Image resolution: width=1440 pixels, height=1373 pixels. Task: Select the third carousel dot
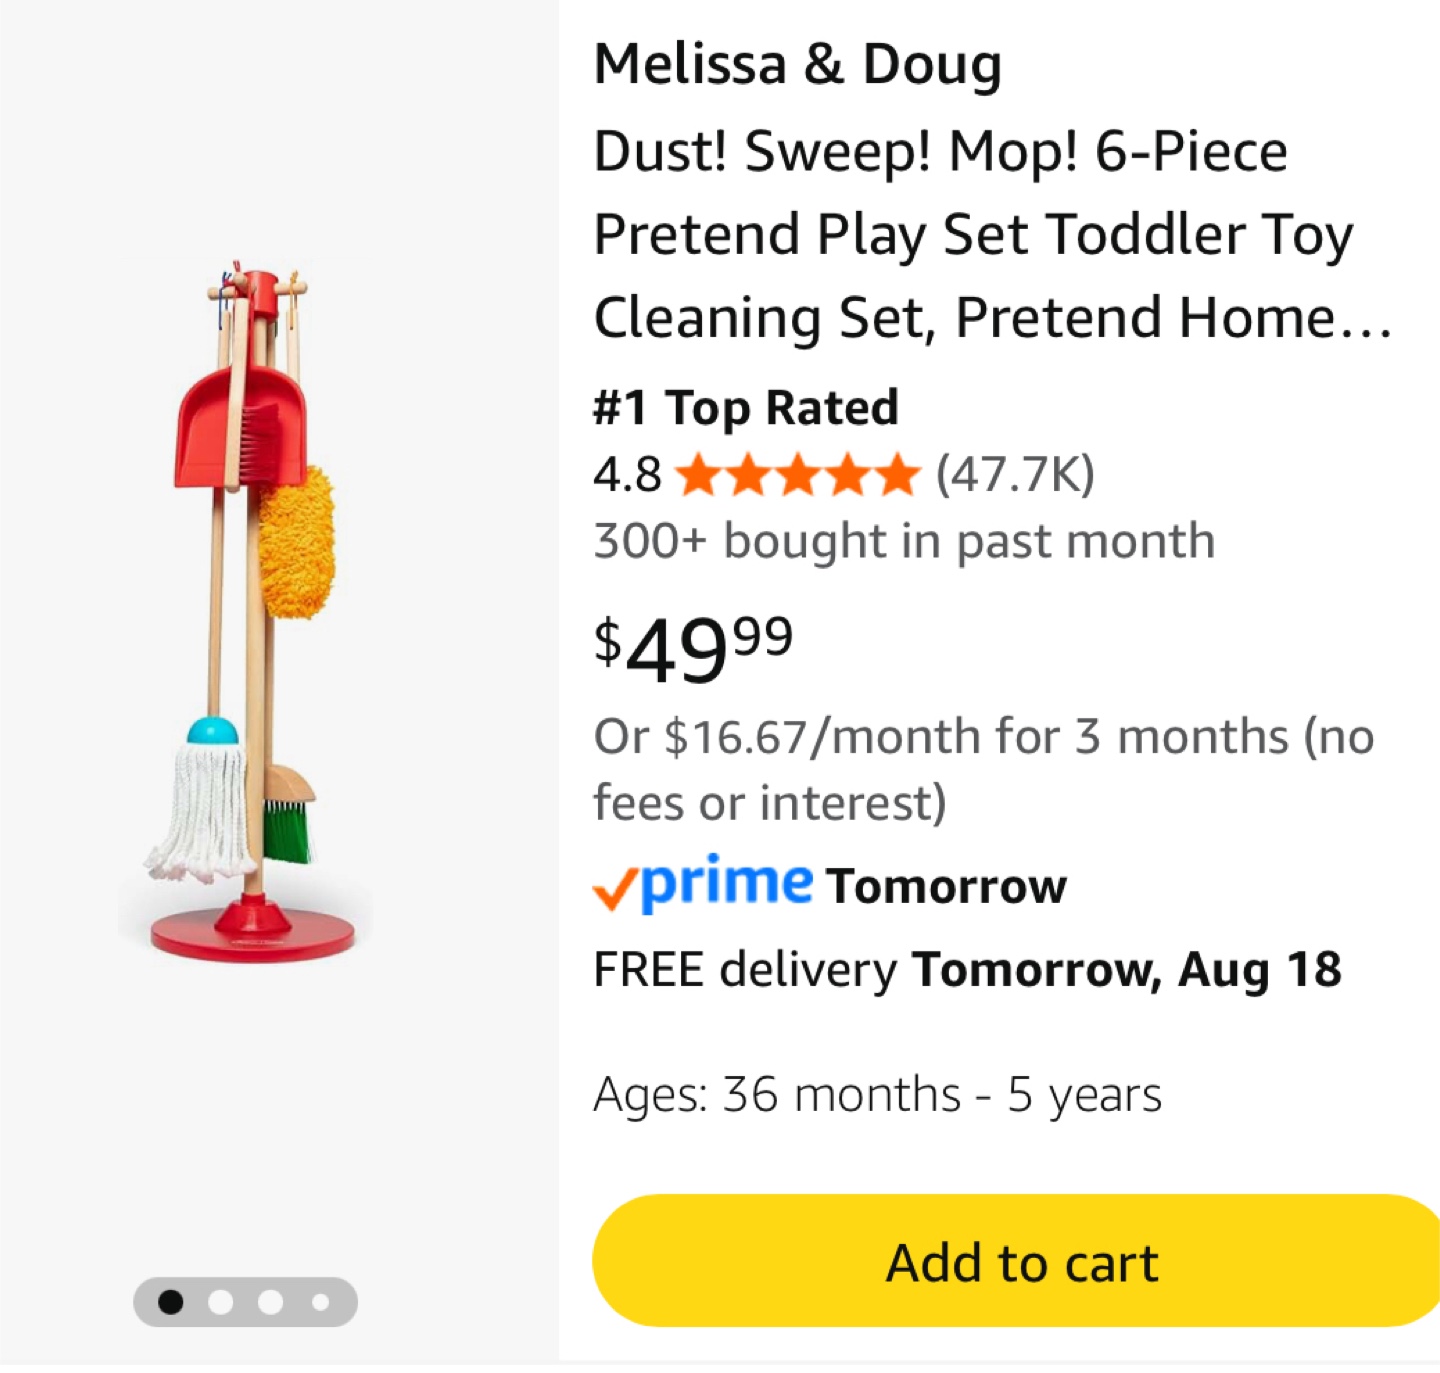[x=271, y=1302]
